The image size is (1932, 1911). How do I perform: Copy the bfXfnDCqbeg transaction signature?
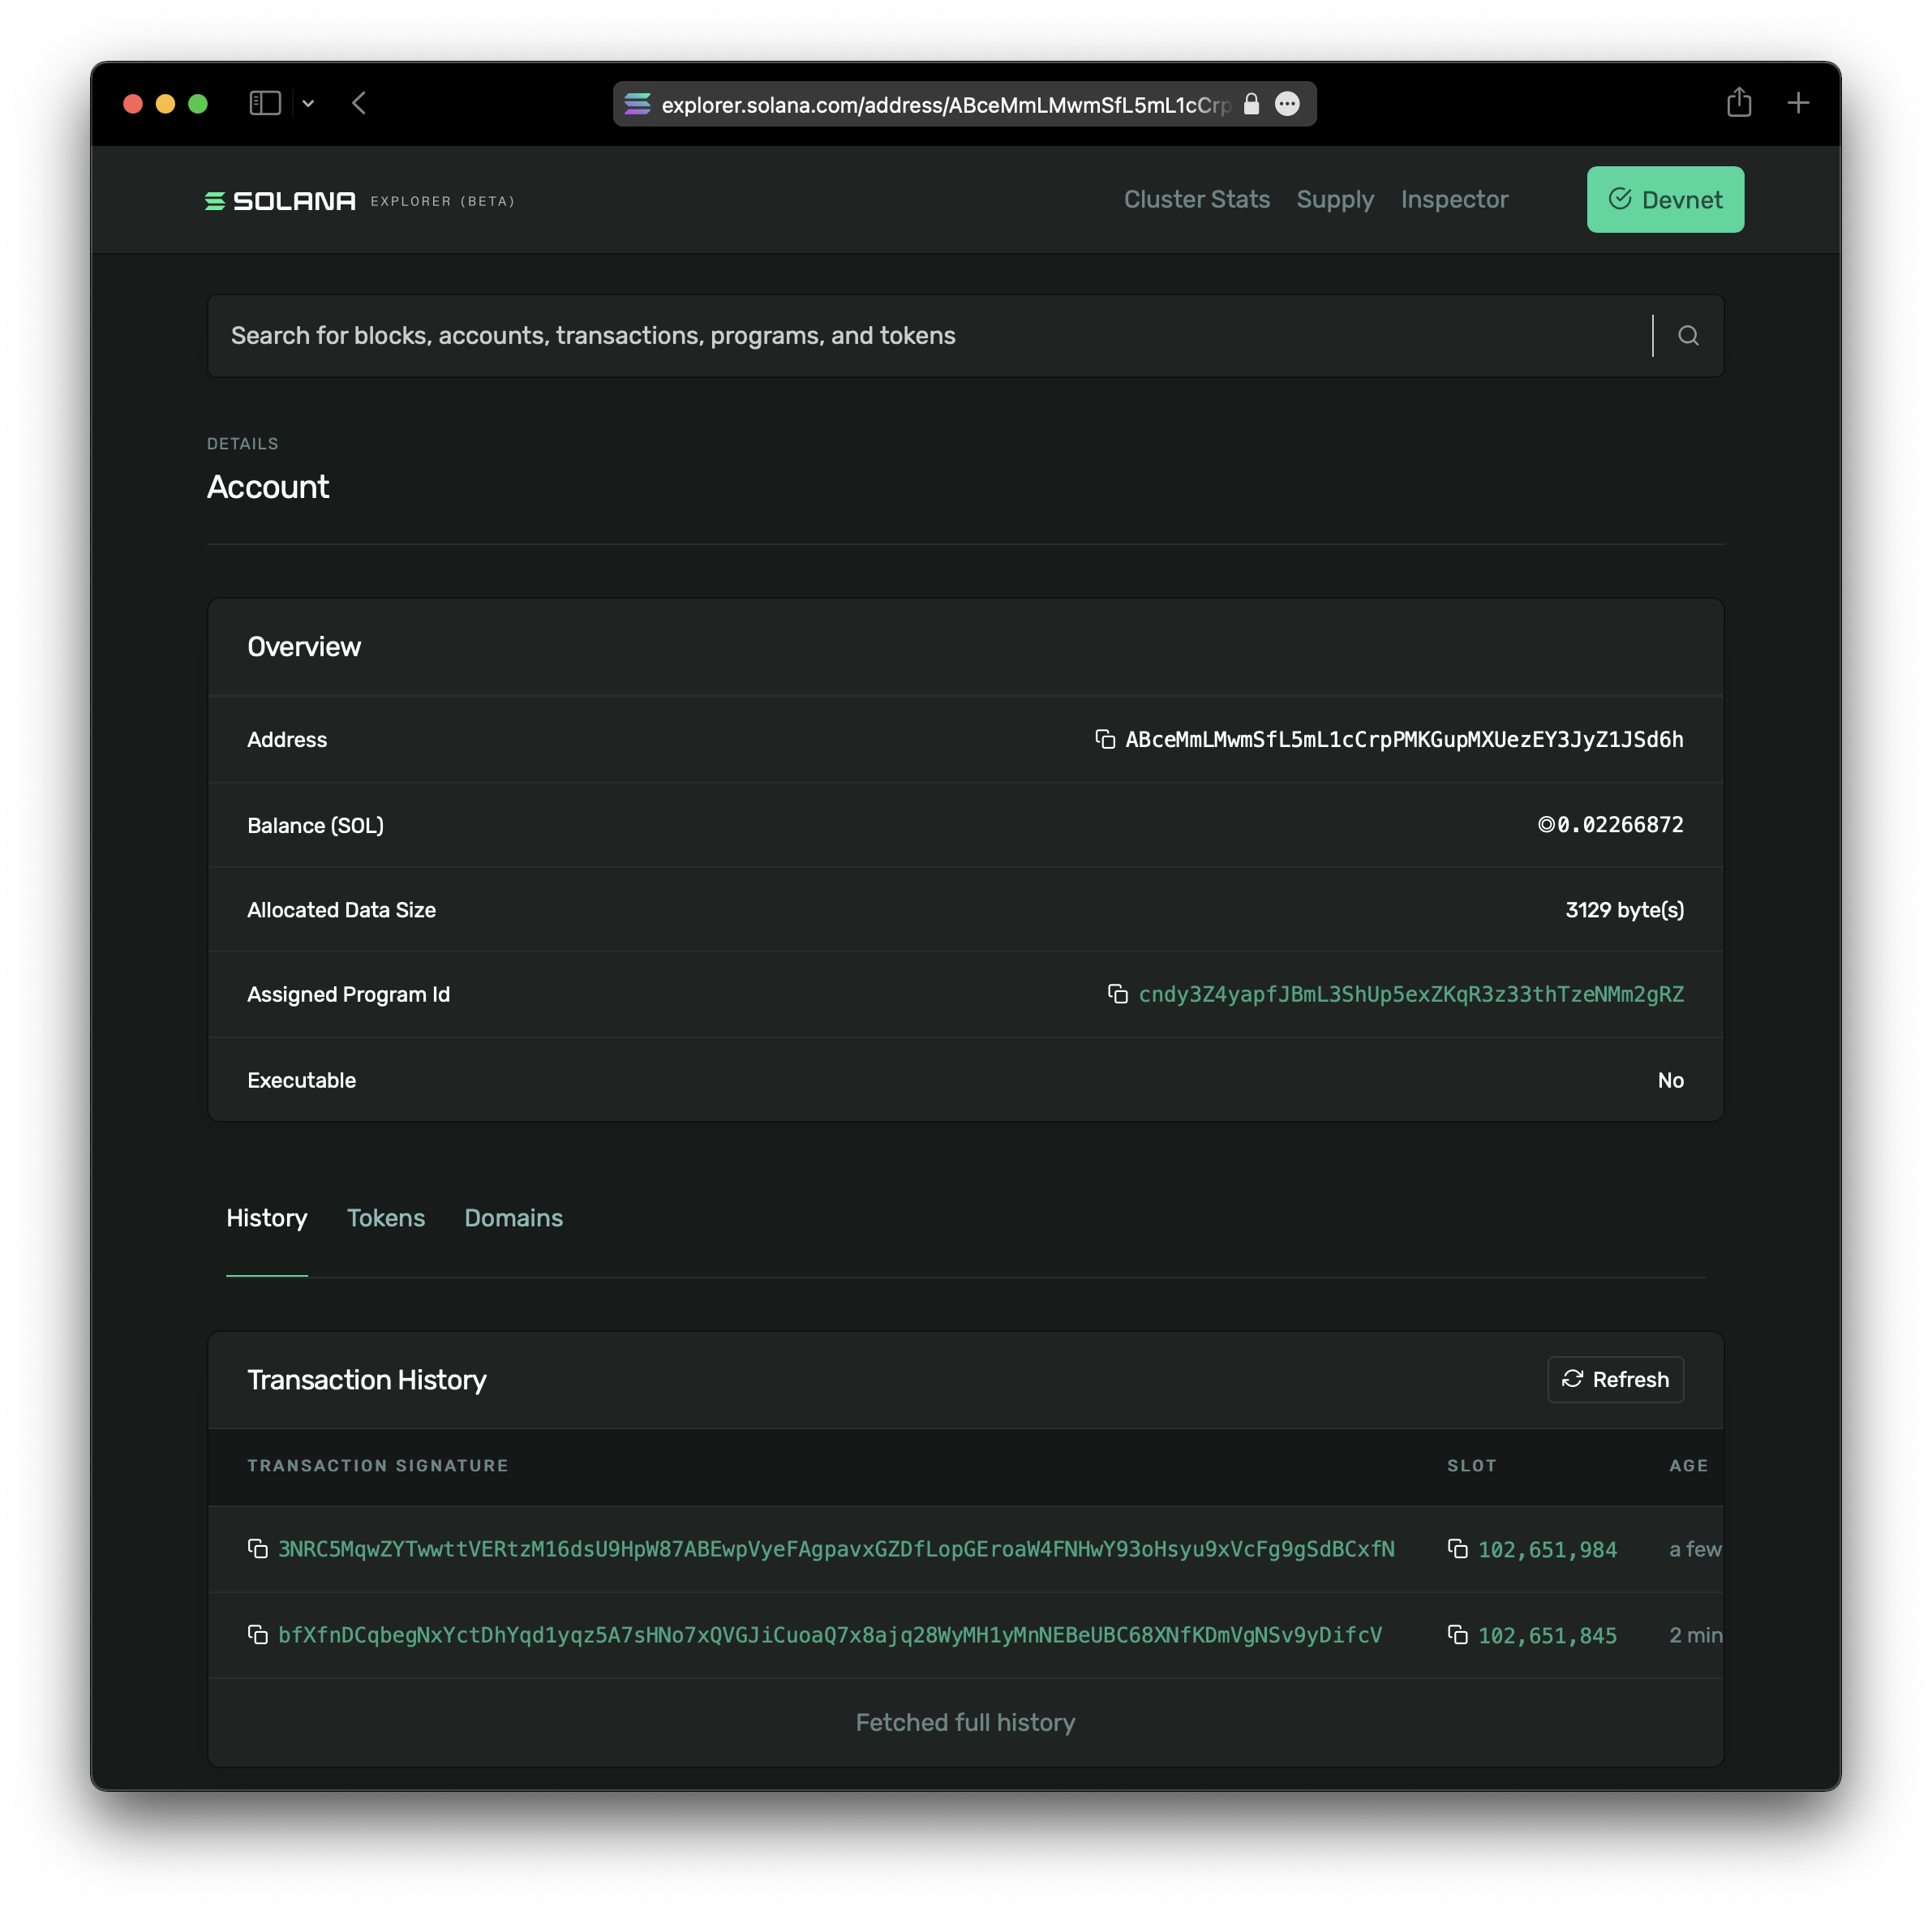coord(258,1635)
